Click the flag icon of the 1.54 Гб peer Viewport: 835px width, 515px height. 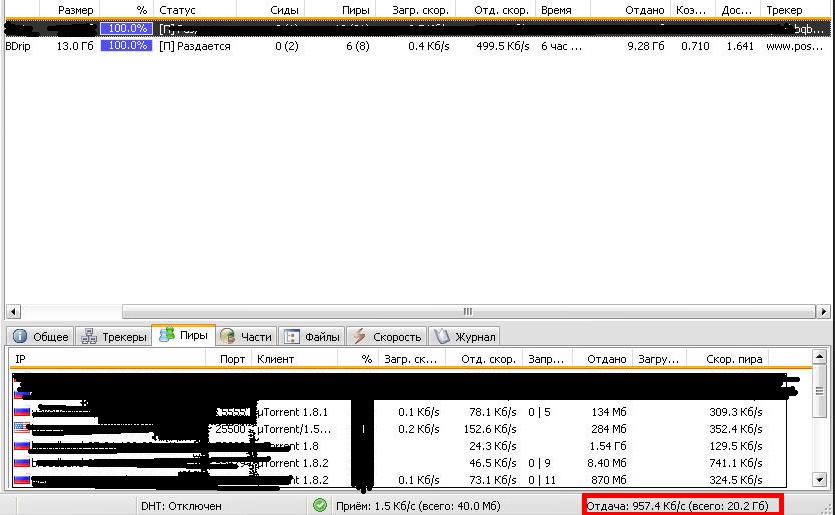[22, 445]
